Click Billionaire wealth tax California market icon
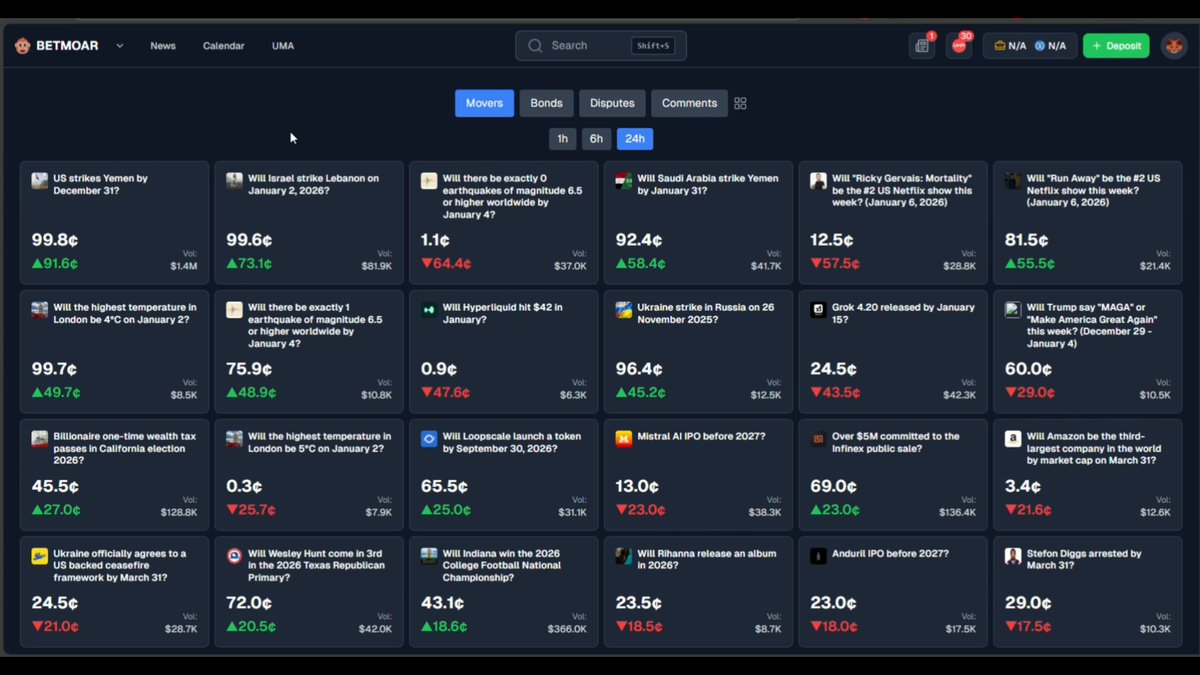Image resolution: width=1200 pixels, height=675 pixels. (x=39, y=439)
